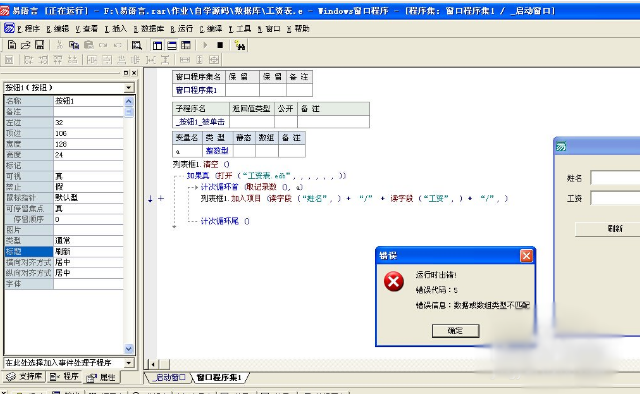640x394 pixels.
Task: Select the 标题 property row
Action: pos(64,252)
